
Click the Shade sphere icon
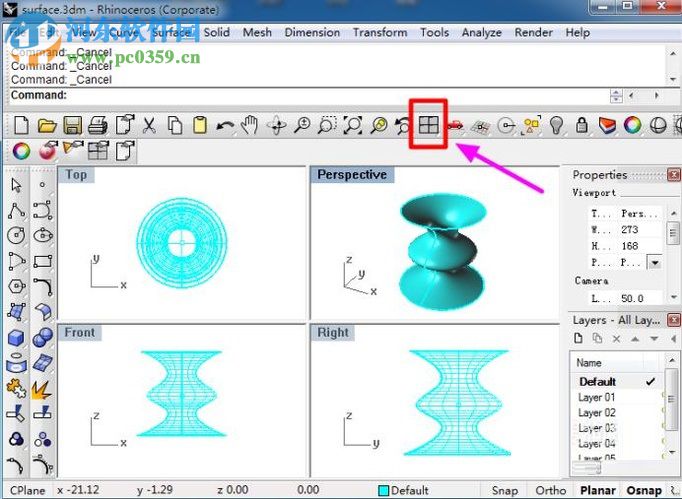click(658, 126)
